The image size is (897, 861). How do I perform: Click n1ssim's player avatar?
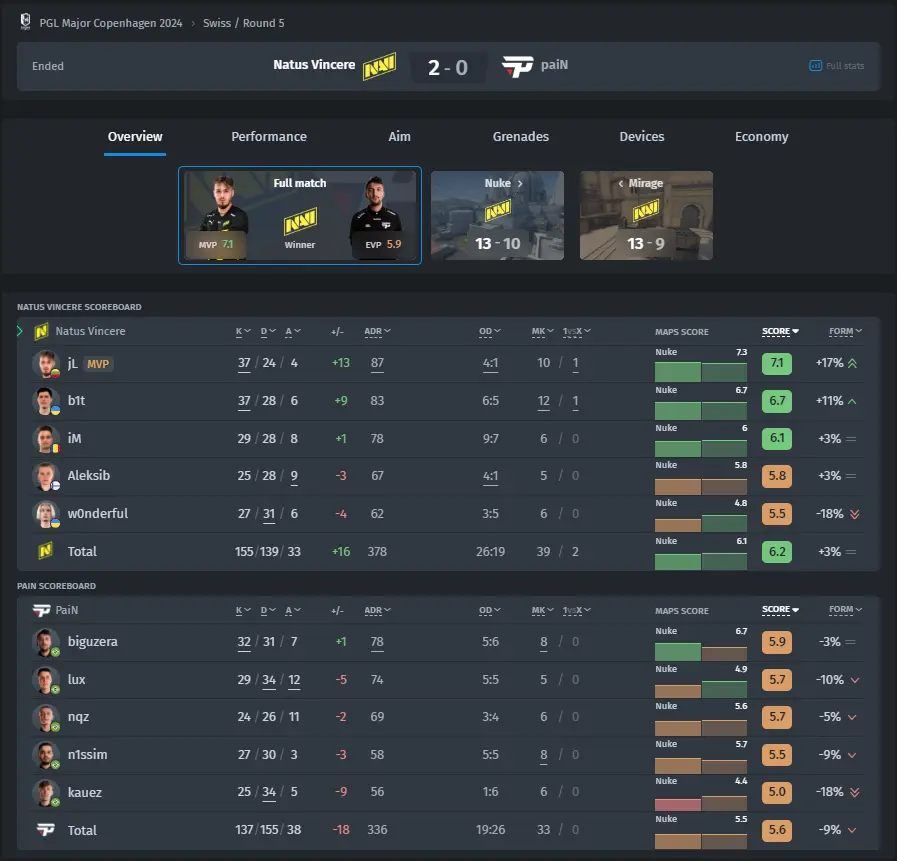coord(46,755)
